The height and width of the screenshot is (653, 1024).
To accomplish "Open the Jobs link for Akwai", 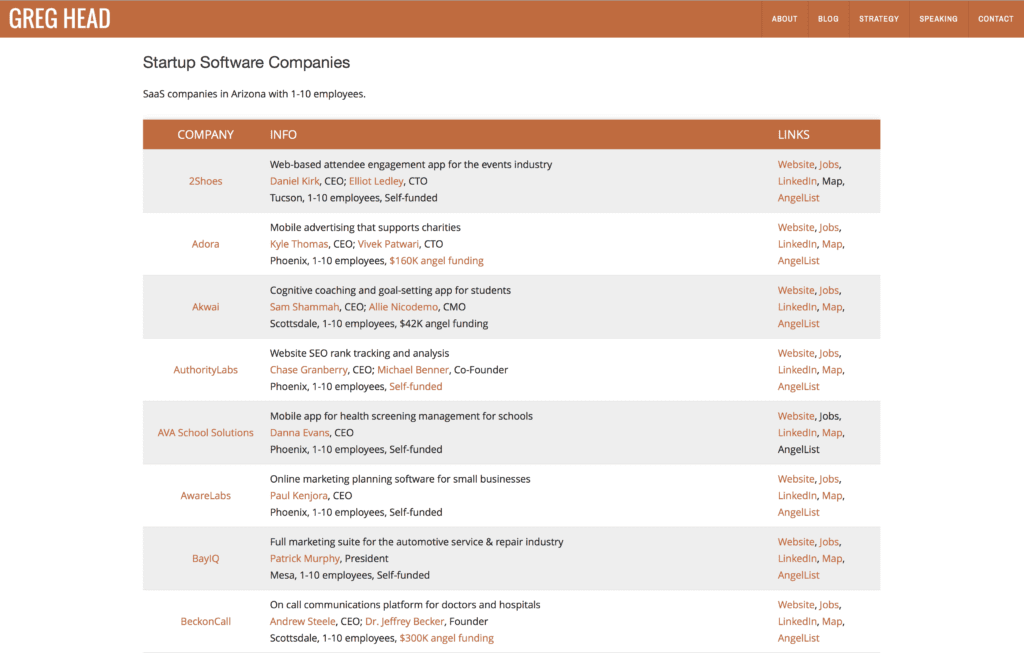I will [x=829, y=290].
